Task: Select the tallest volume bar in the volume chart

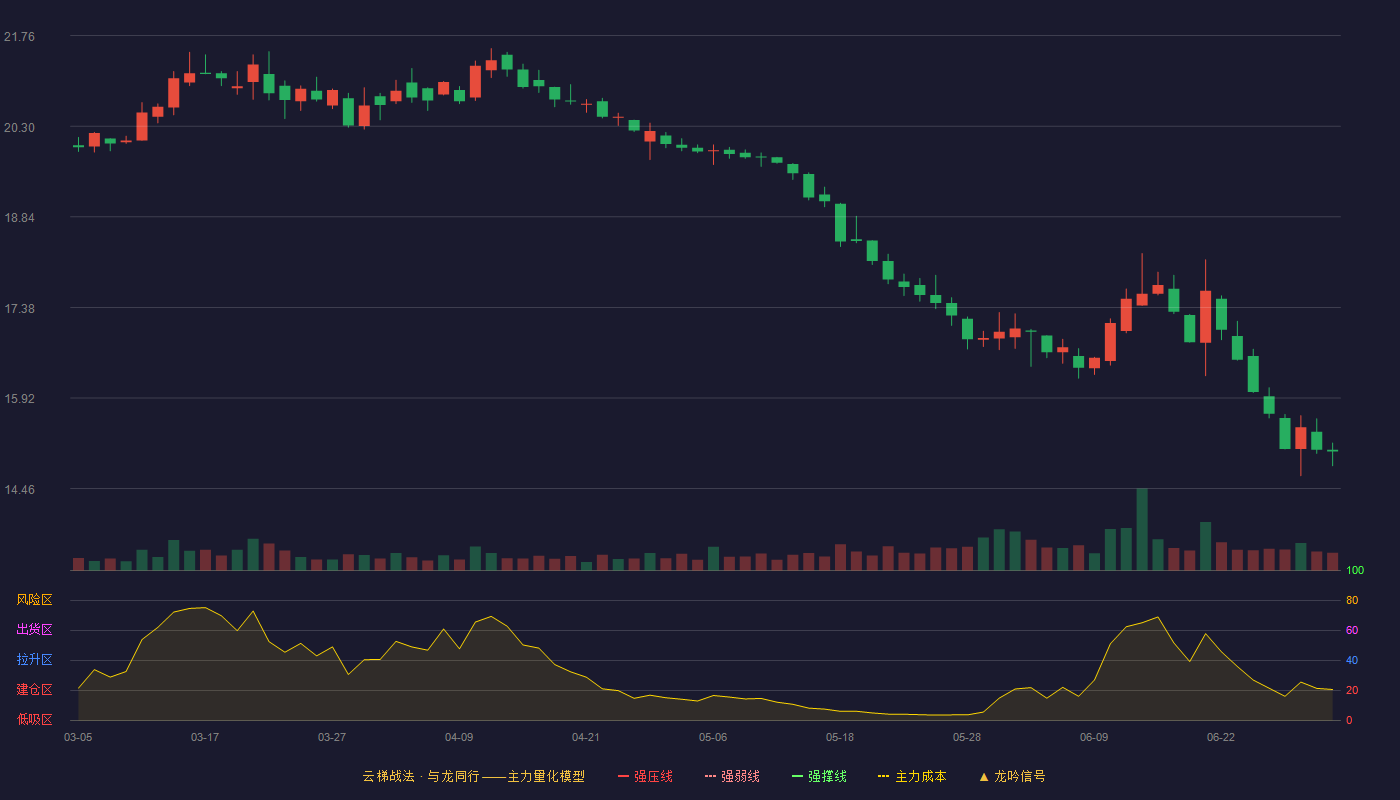Action: coord(1142,529)
